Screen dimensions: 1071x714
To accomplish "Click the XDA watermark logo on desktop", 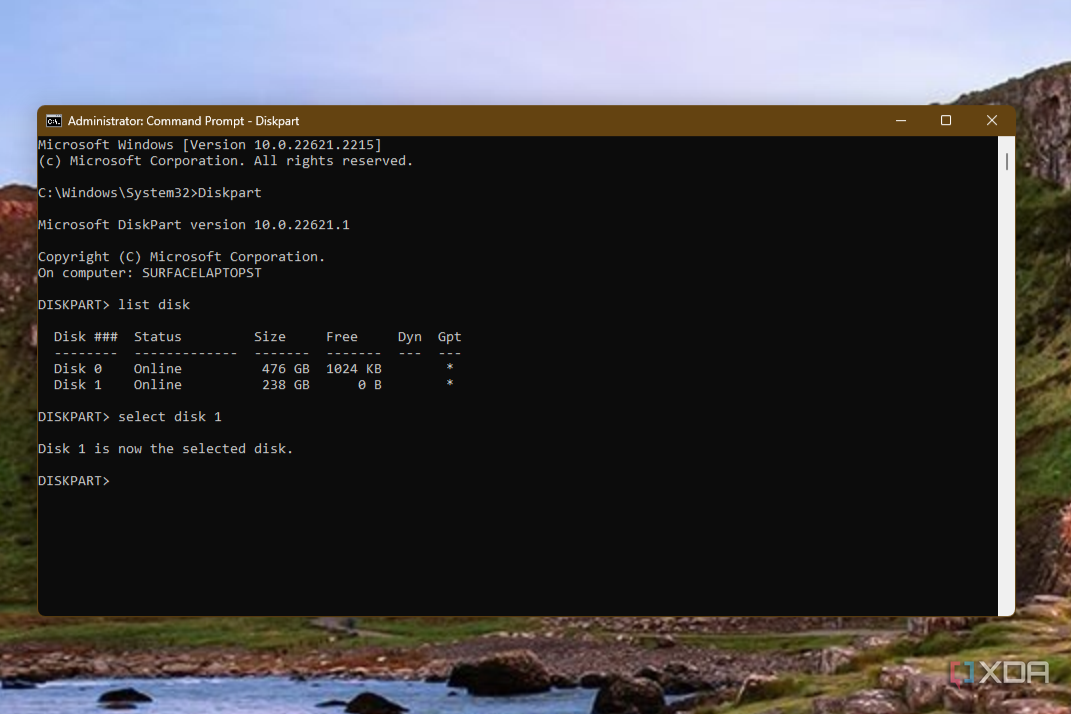I will (x=999, y=673).
